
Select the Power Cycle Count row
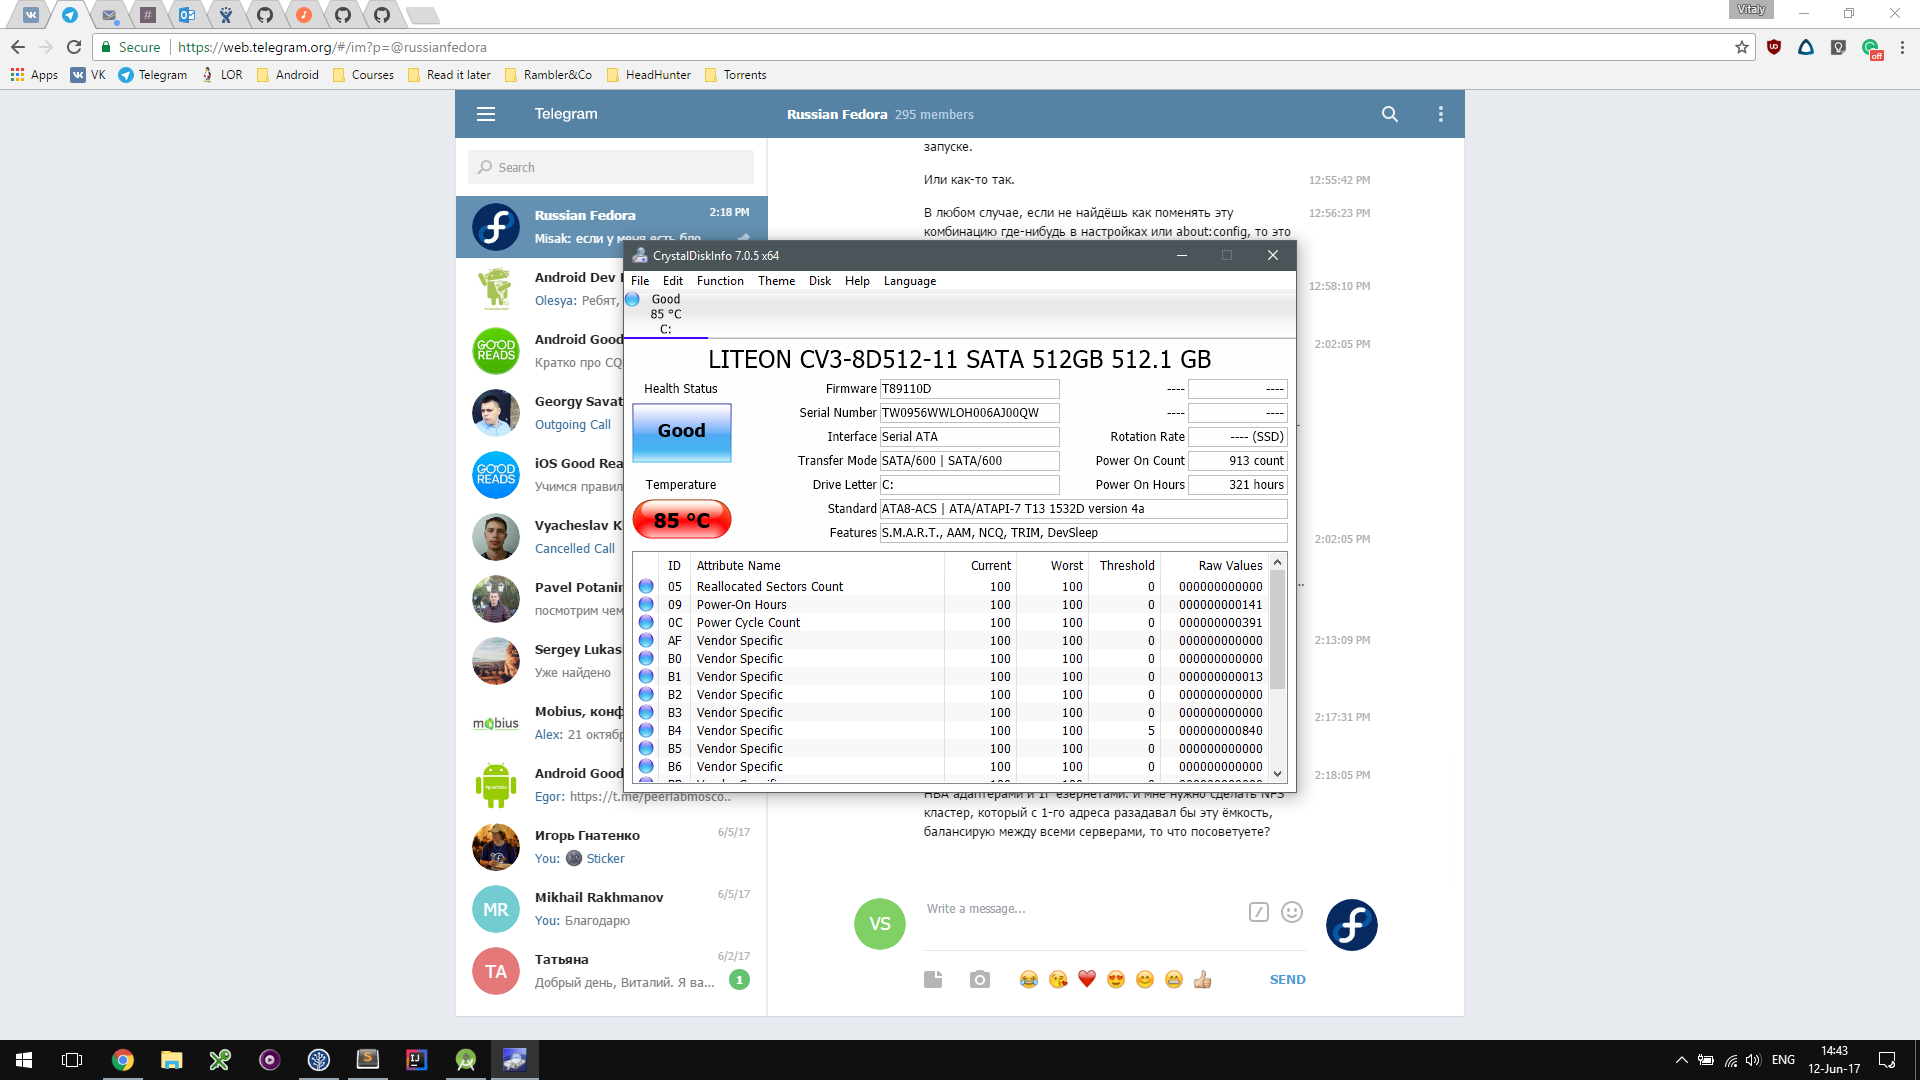coord(950,623)
